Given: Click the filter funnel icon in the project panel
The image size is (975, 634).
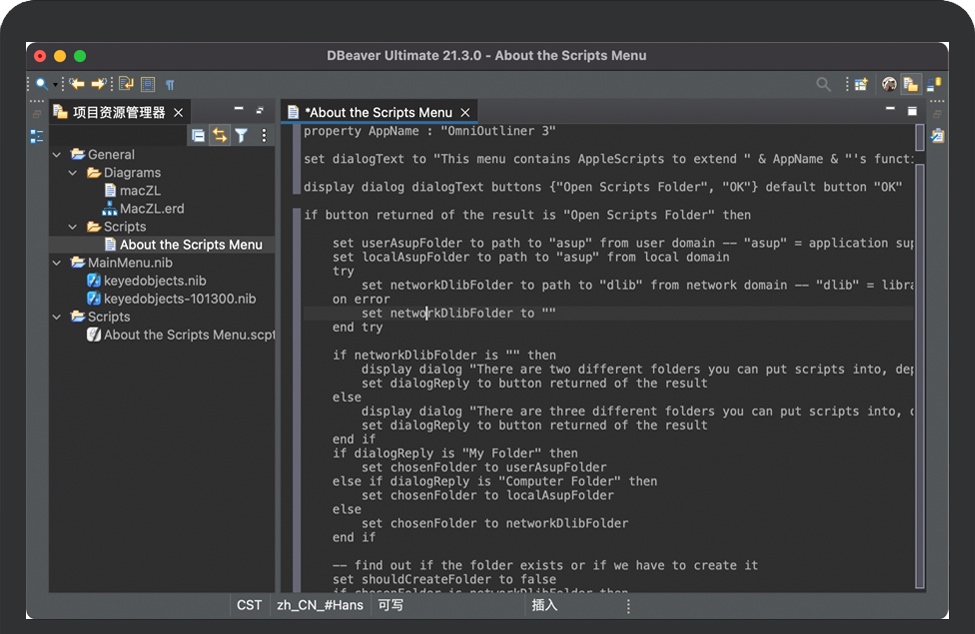Looking at the screenshot, I should (x=241, y=135).
